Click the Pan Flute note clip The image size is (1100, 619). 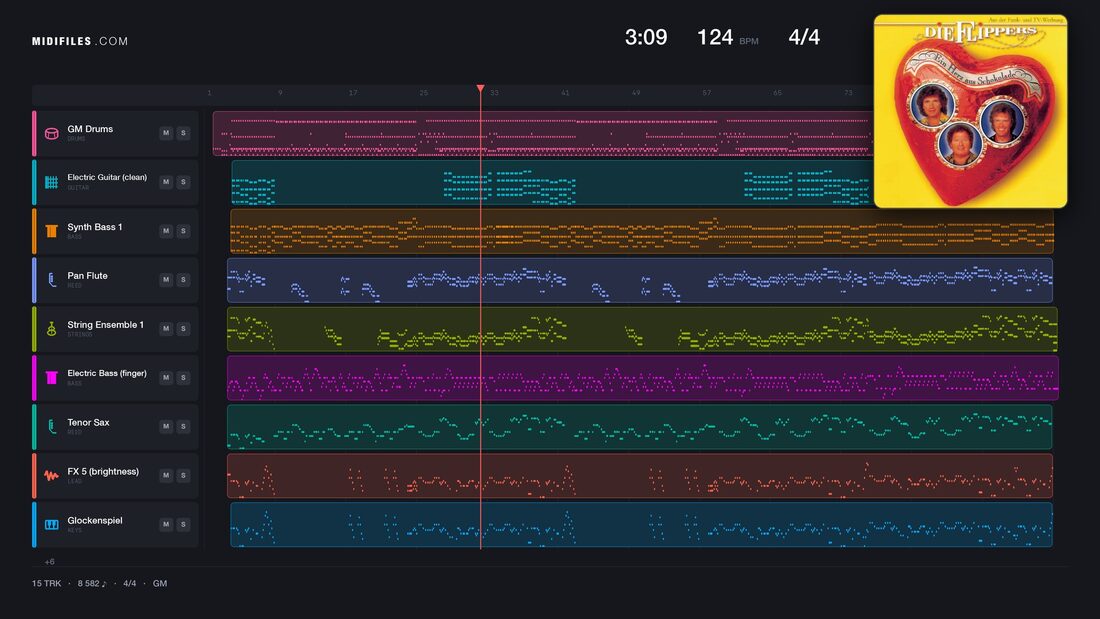[x=640, y=280]
